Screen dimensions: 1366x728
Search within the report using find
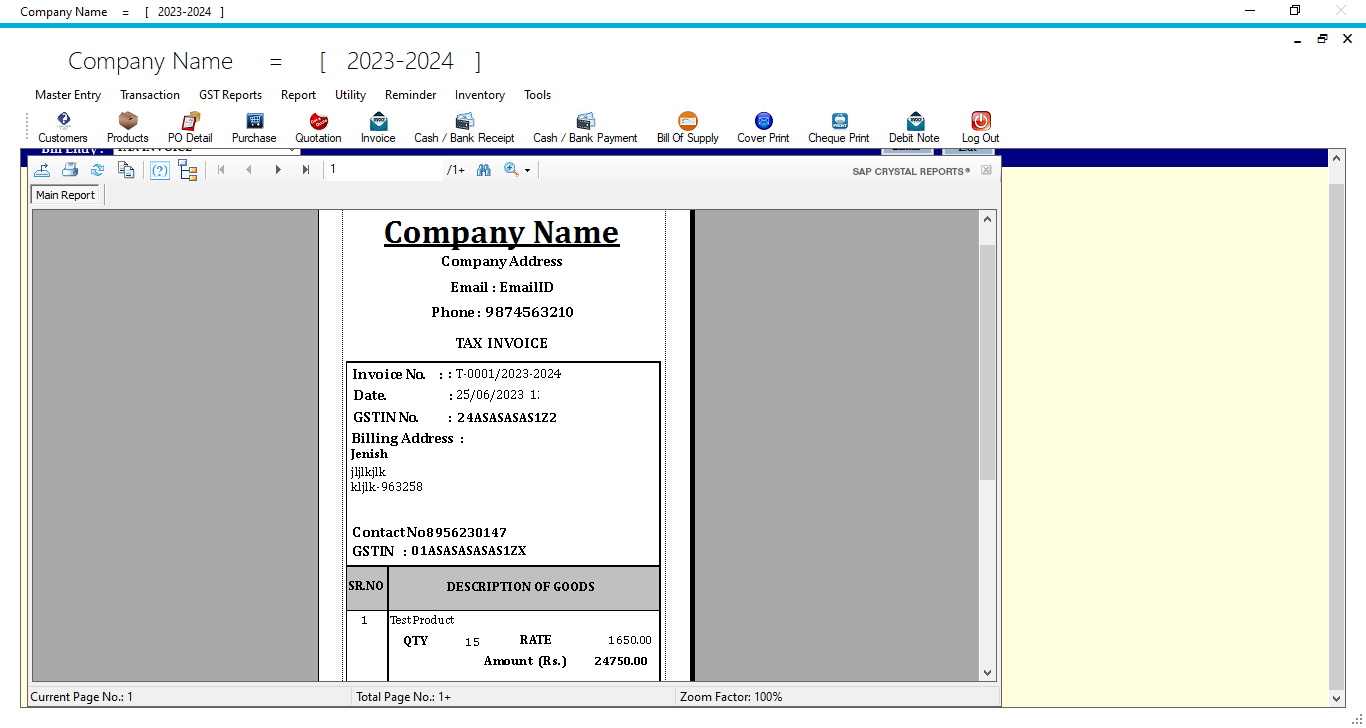tap(484, 169)
